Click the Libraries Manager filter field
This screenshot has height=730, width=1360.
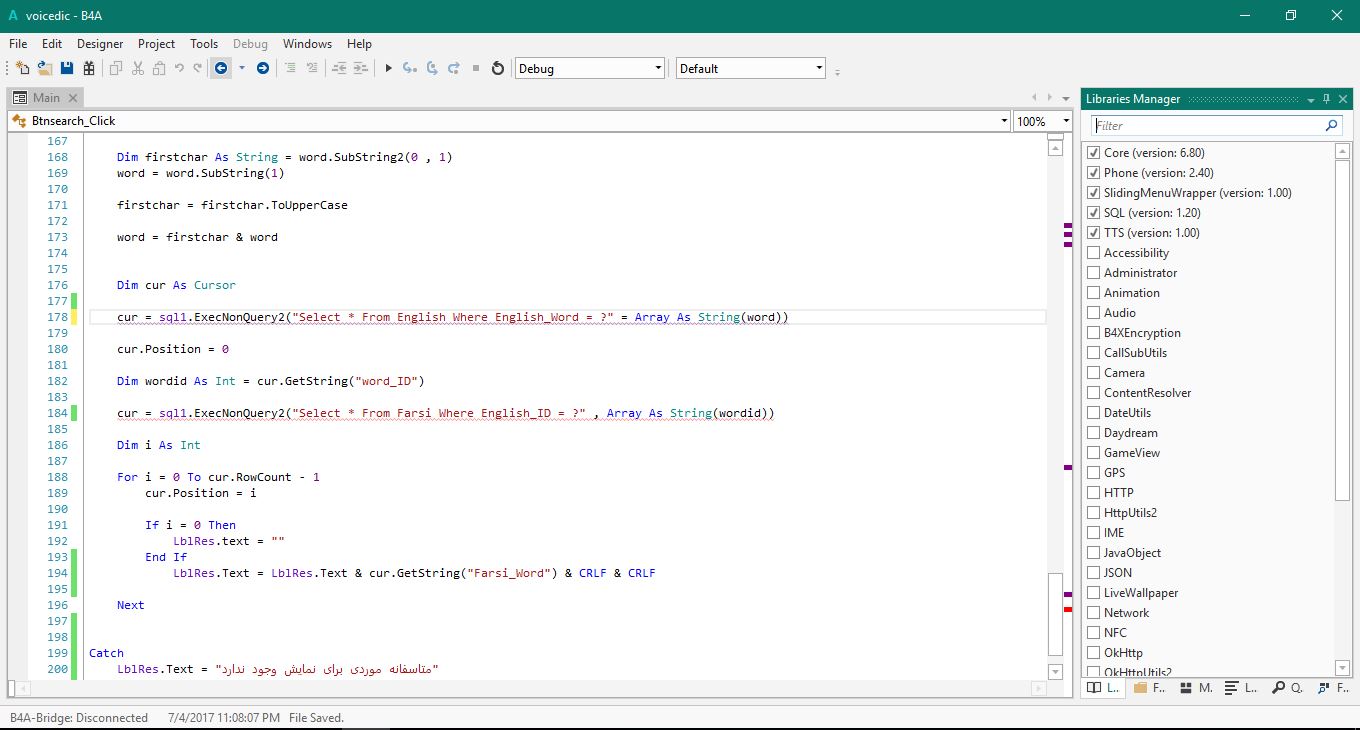1205,126
